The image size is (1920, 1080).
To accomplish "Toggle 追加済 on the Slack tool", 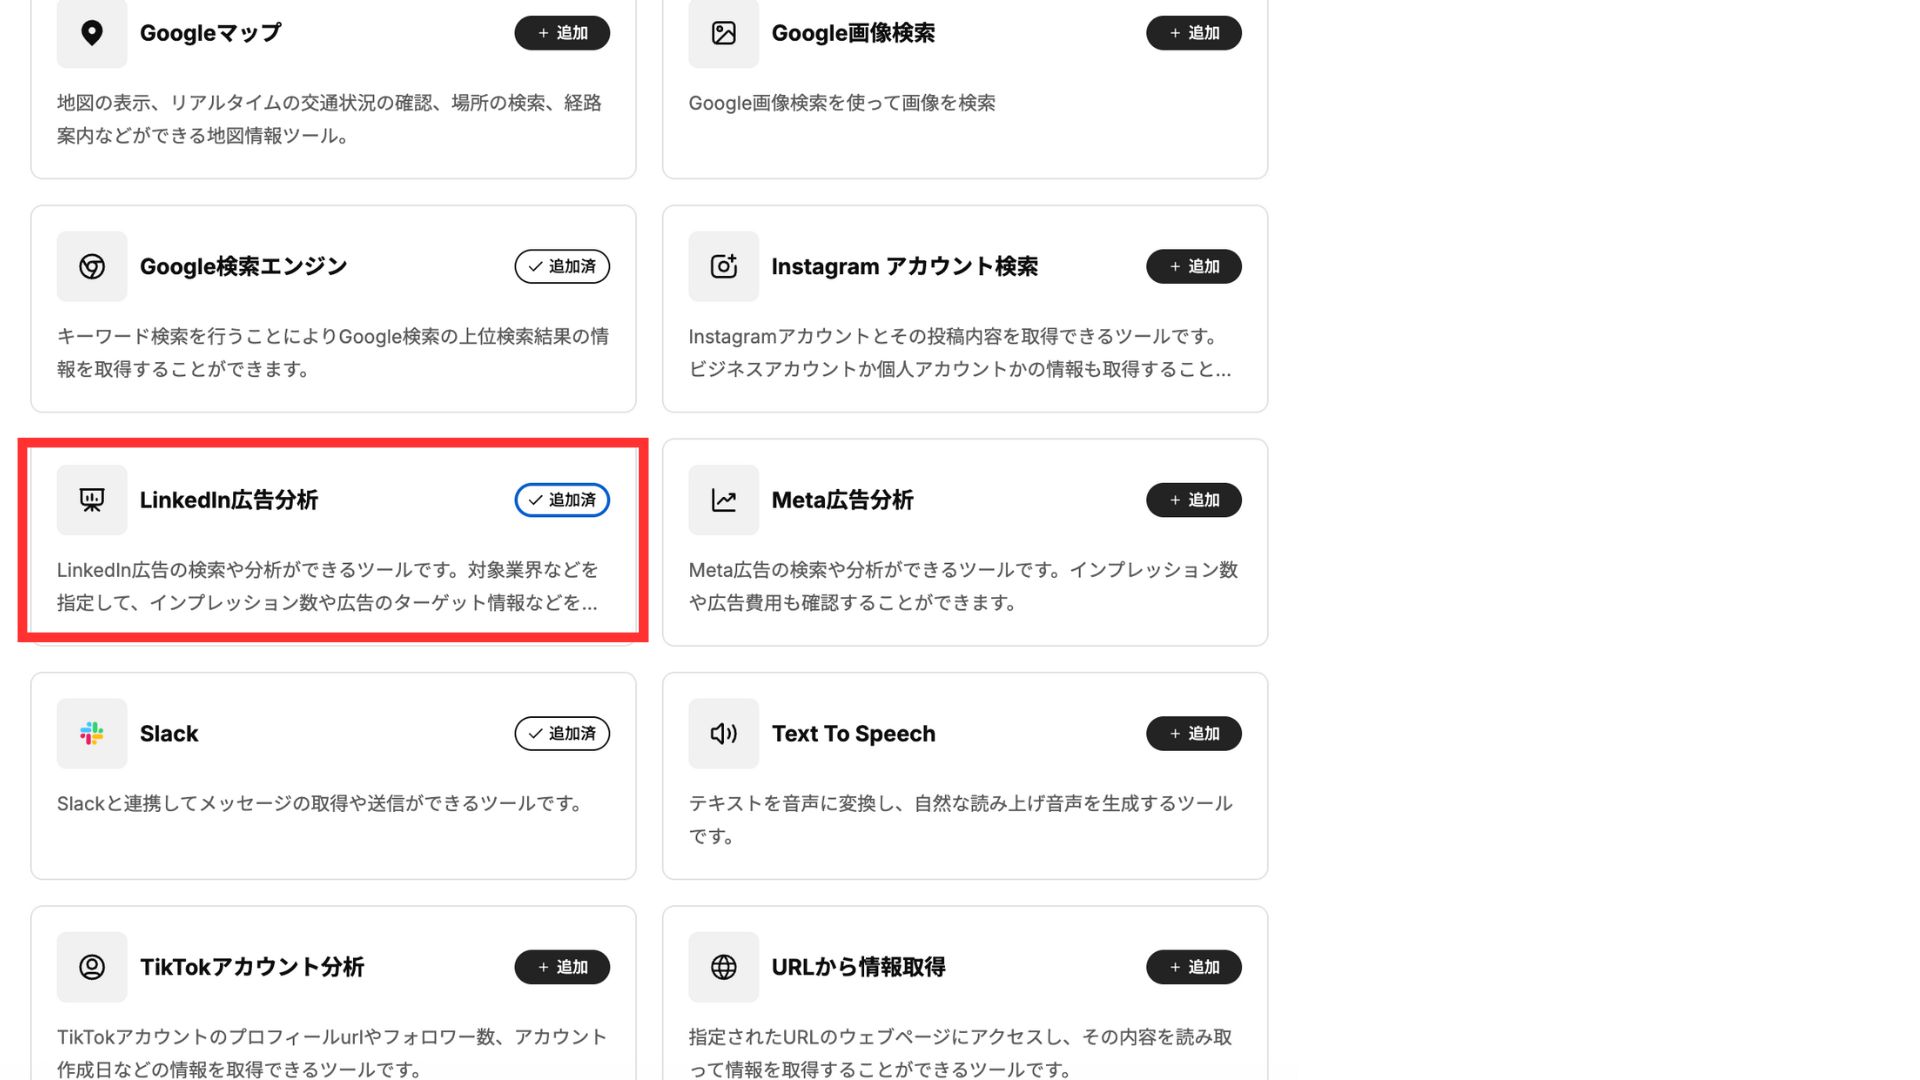I will click(x=562, y=733).
